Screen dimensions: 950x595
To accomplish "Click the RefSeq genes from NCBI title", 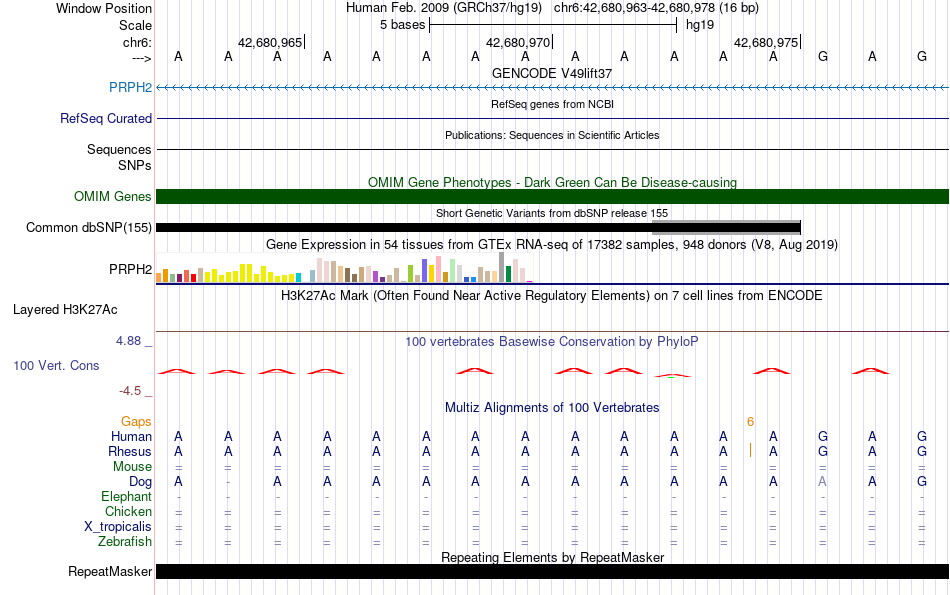I will (552, 104).
